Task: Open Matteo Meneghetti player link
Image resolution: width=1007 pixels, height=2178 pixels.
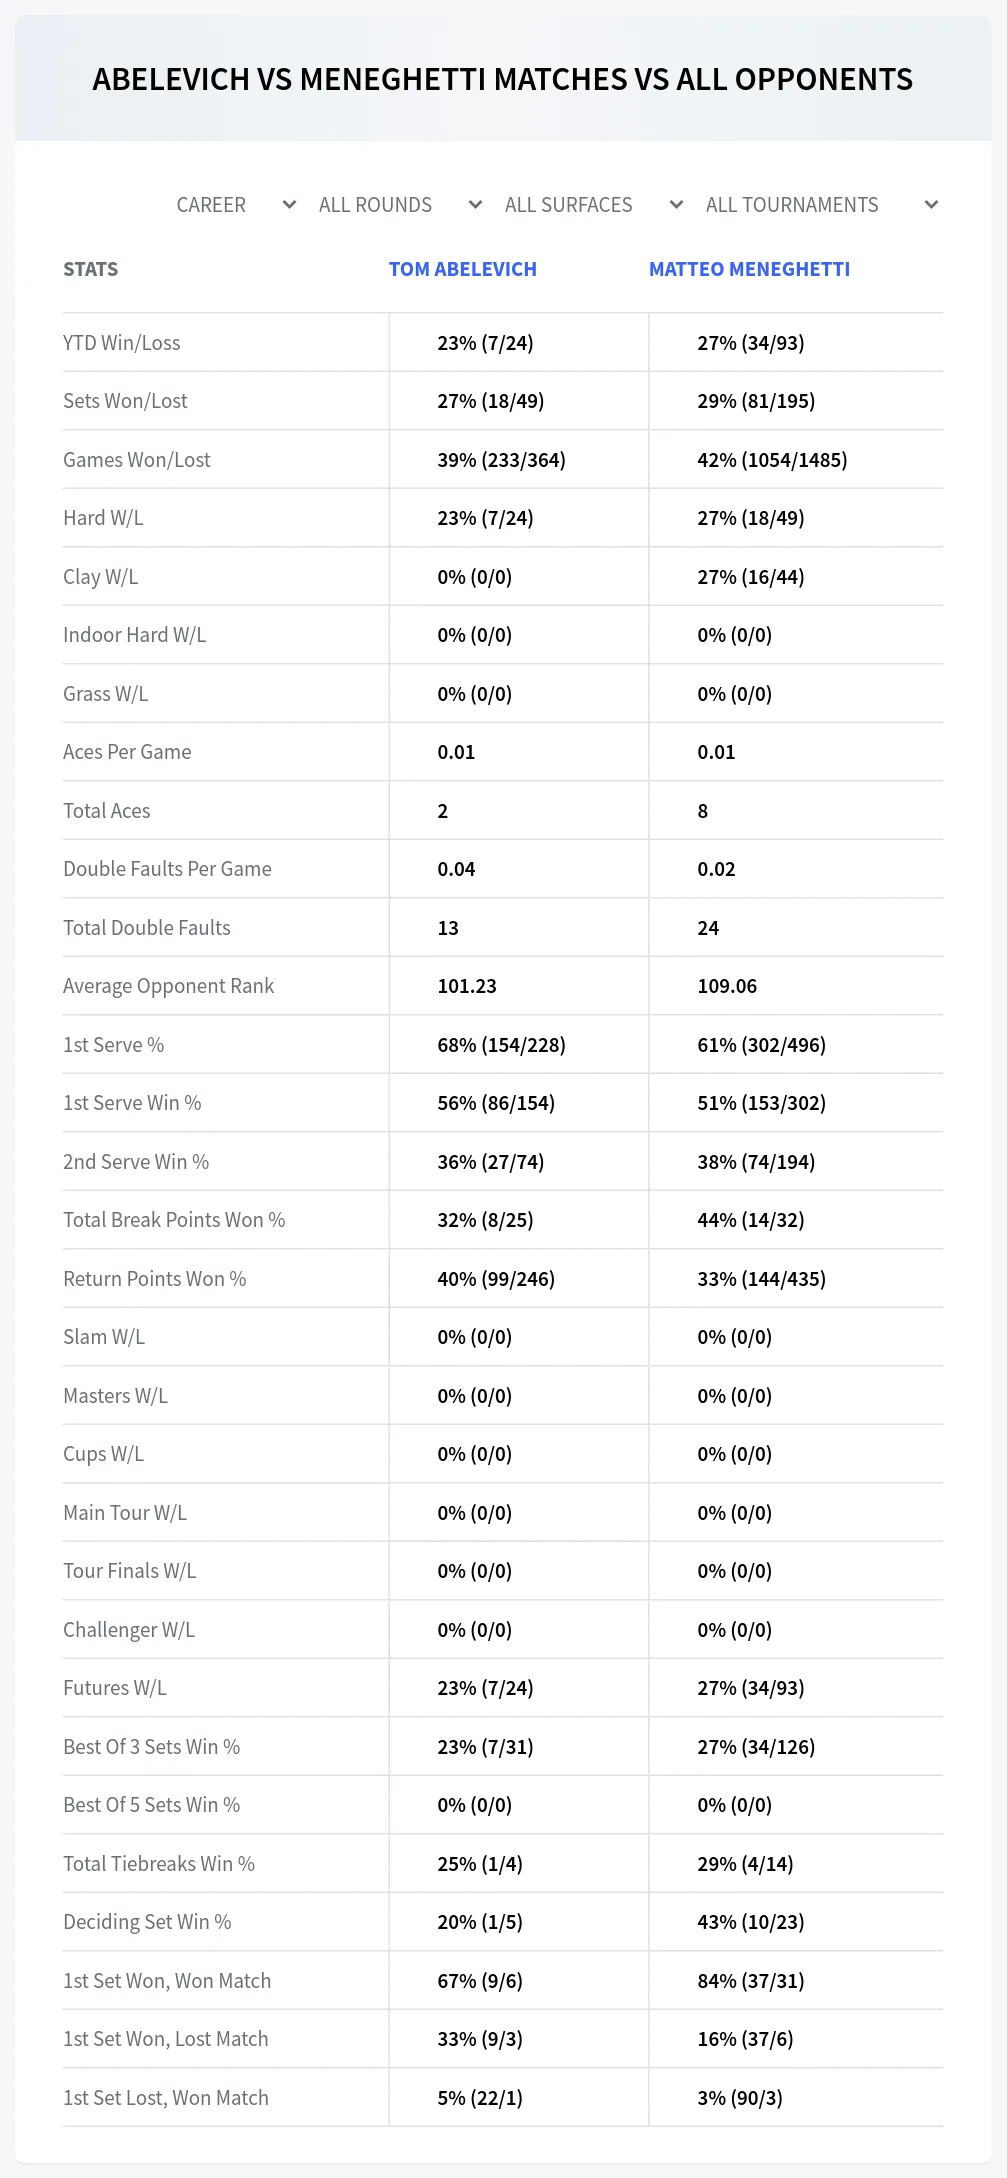Action: (749, 269)
